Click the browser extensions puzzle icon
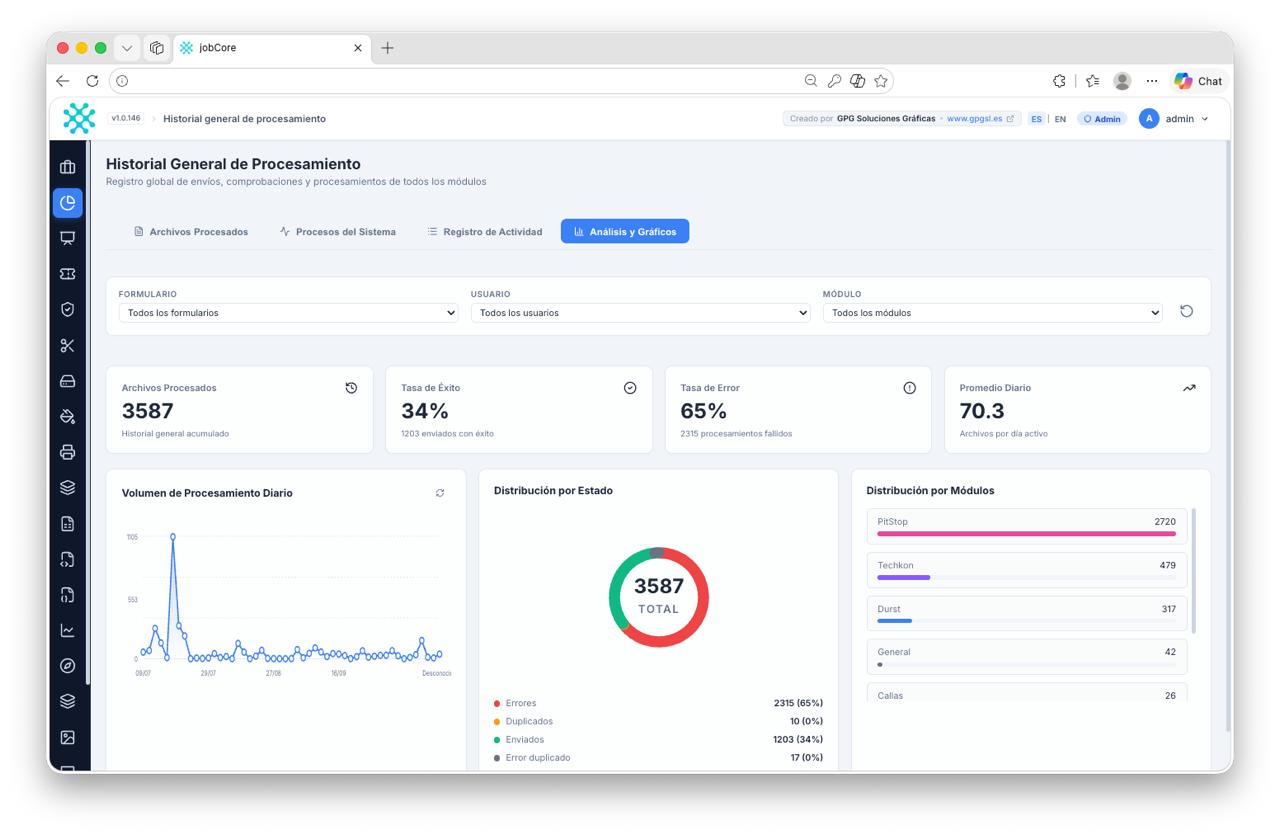Image resolution: width=1280 pixels, height=835 pixels. coord(1060,81)
